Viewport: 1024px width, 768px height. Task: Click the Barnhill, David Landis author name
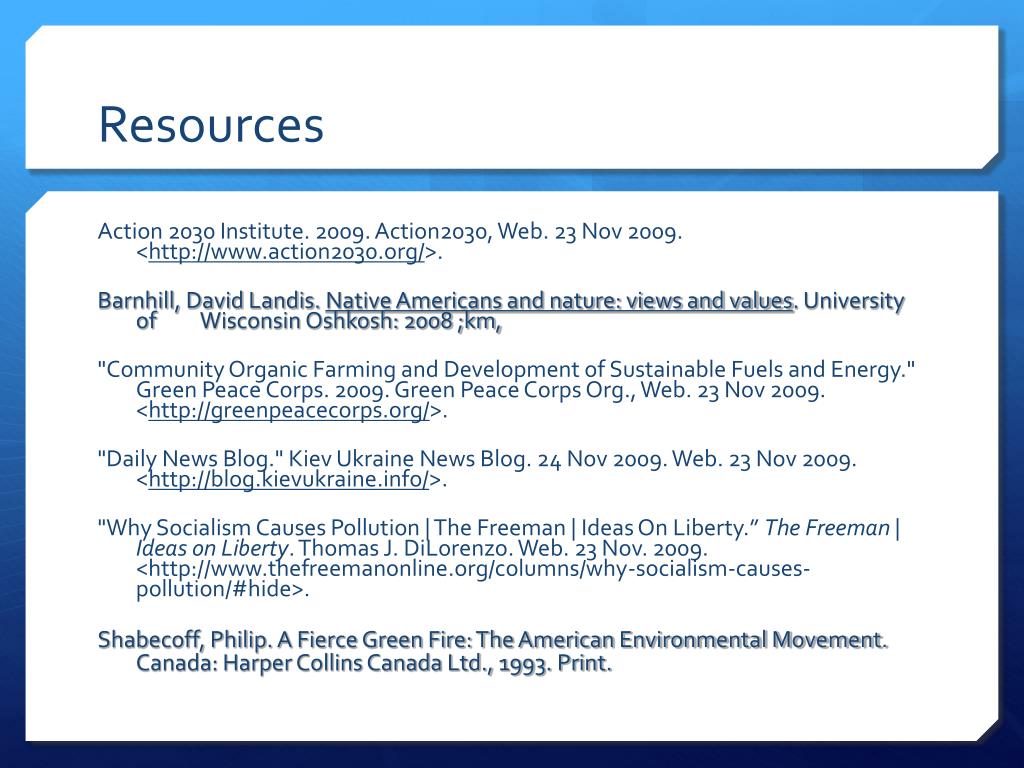point(208,301)
